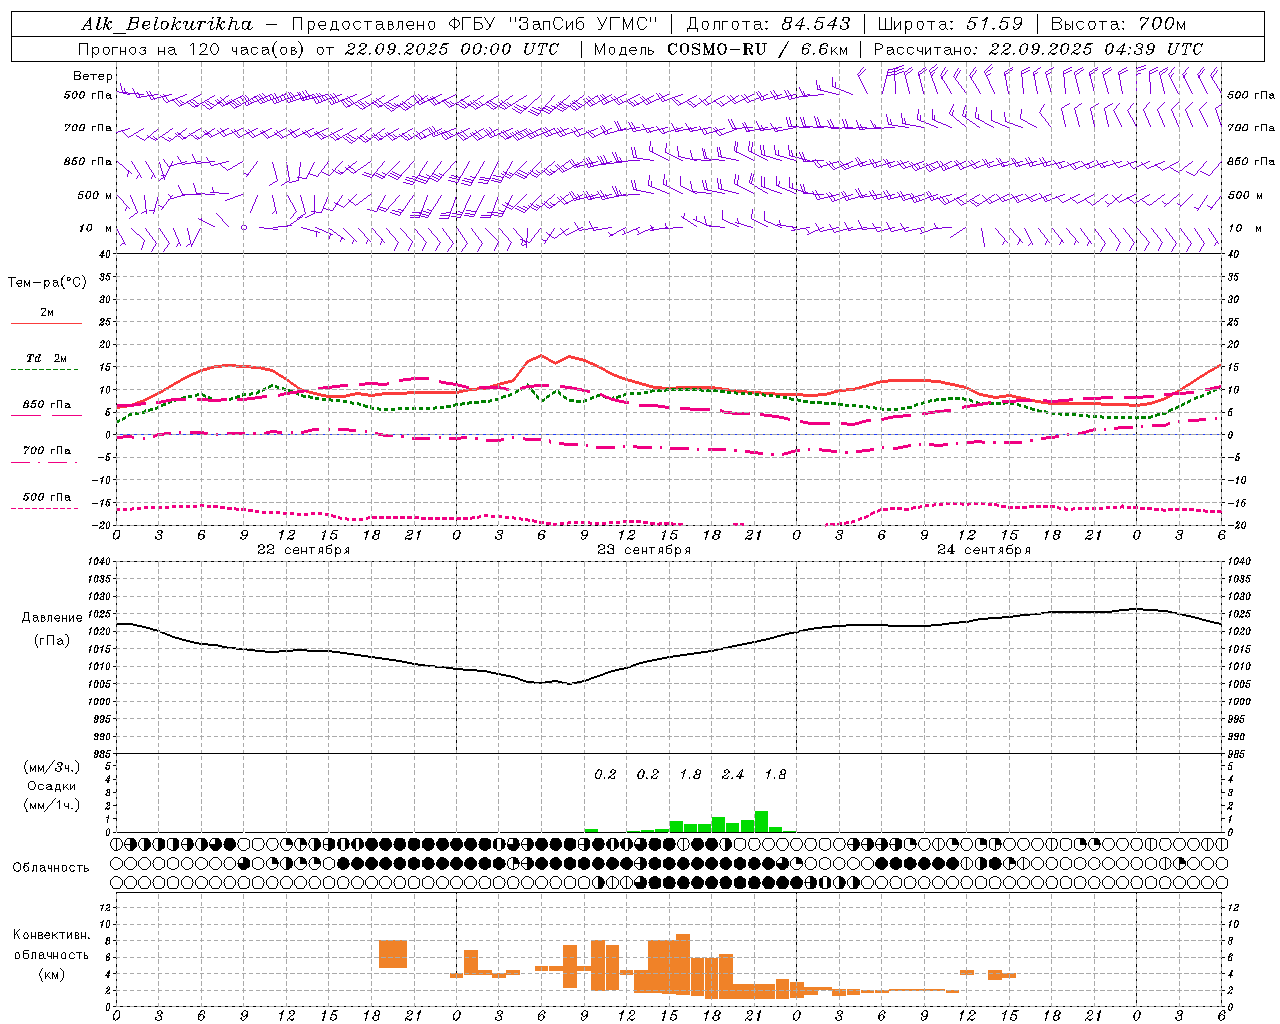Click the (км) unit label
This screenshot has height=1024, width=1280.
pyautogui.click(x=52, y=974)
